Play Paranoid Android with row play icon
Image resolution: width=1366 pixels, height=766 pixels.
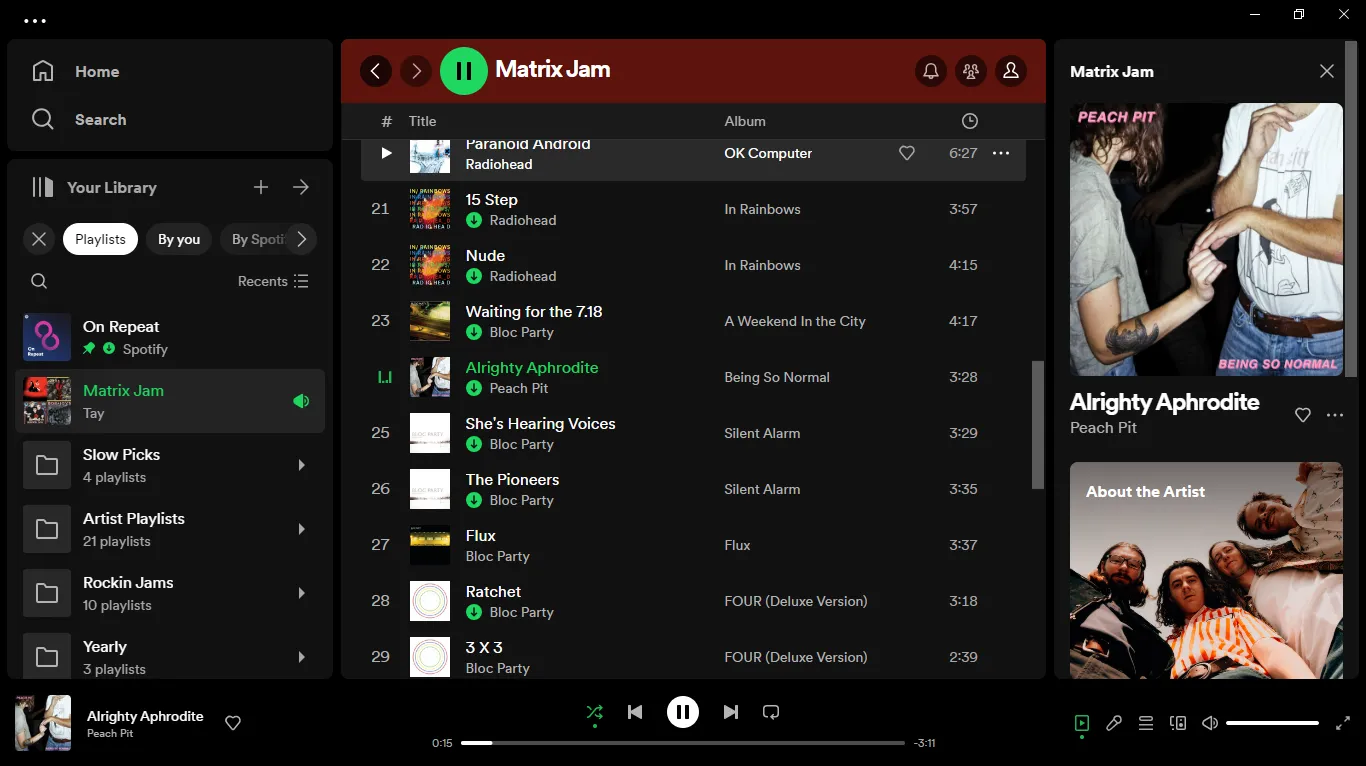pyautogui.click(x=386, y=153)
